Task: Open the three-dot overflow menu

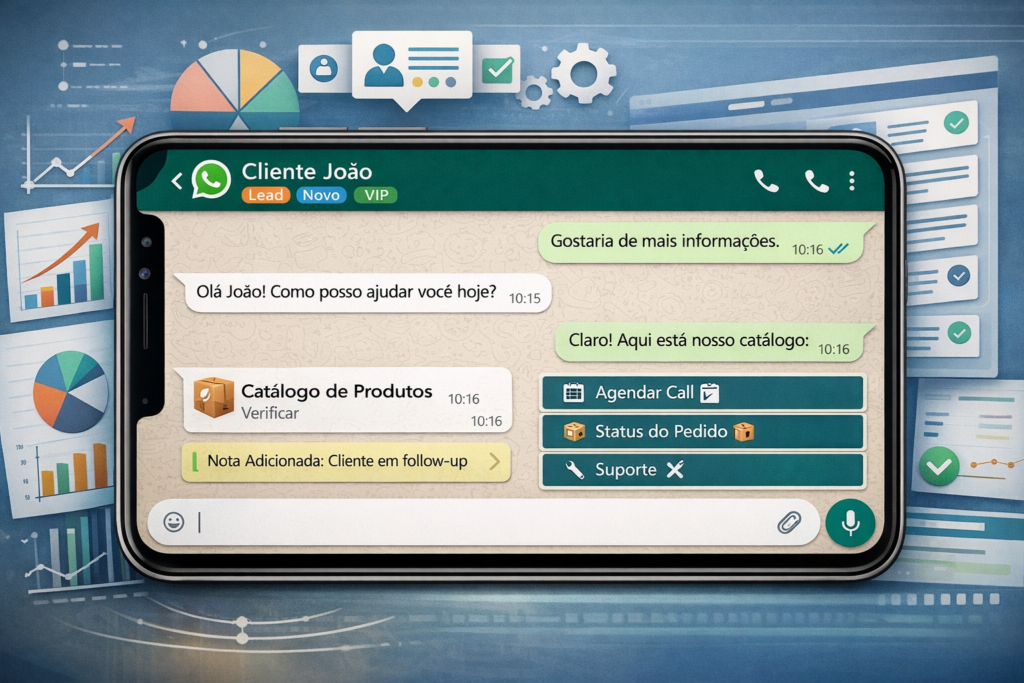Action: (852, 180)
